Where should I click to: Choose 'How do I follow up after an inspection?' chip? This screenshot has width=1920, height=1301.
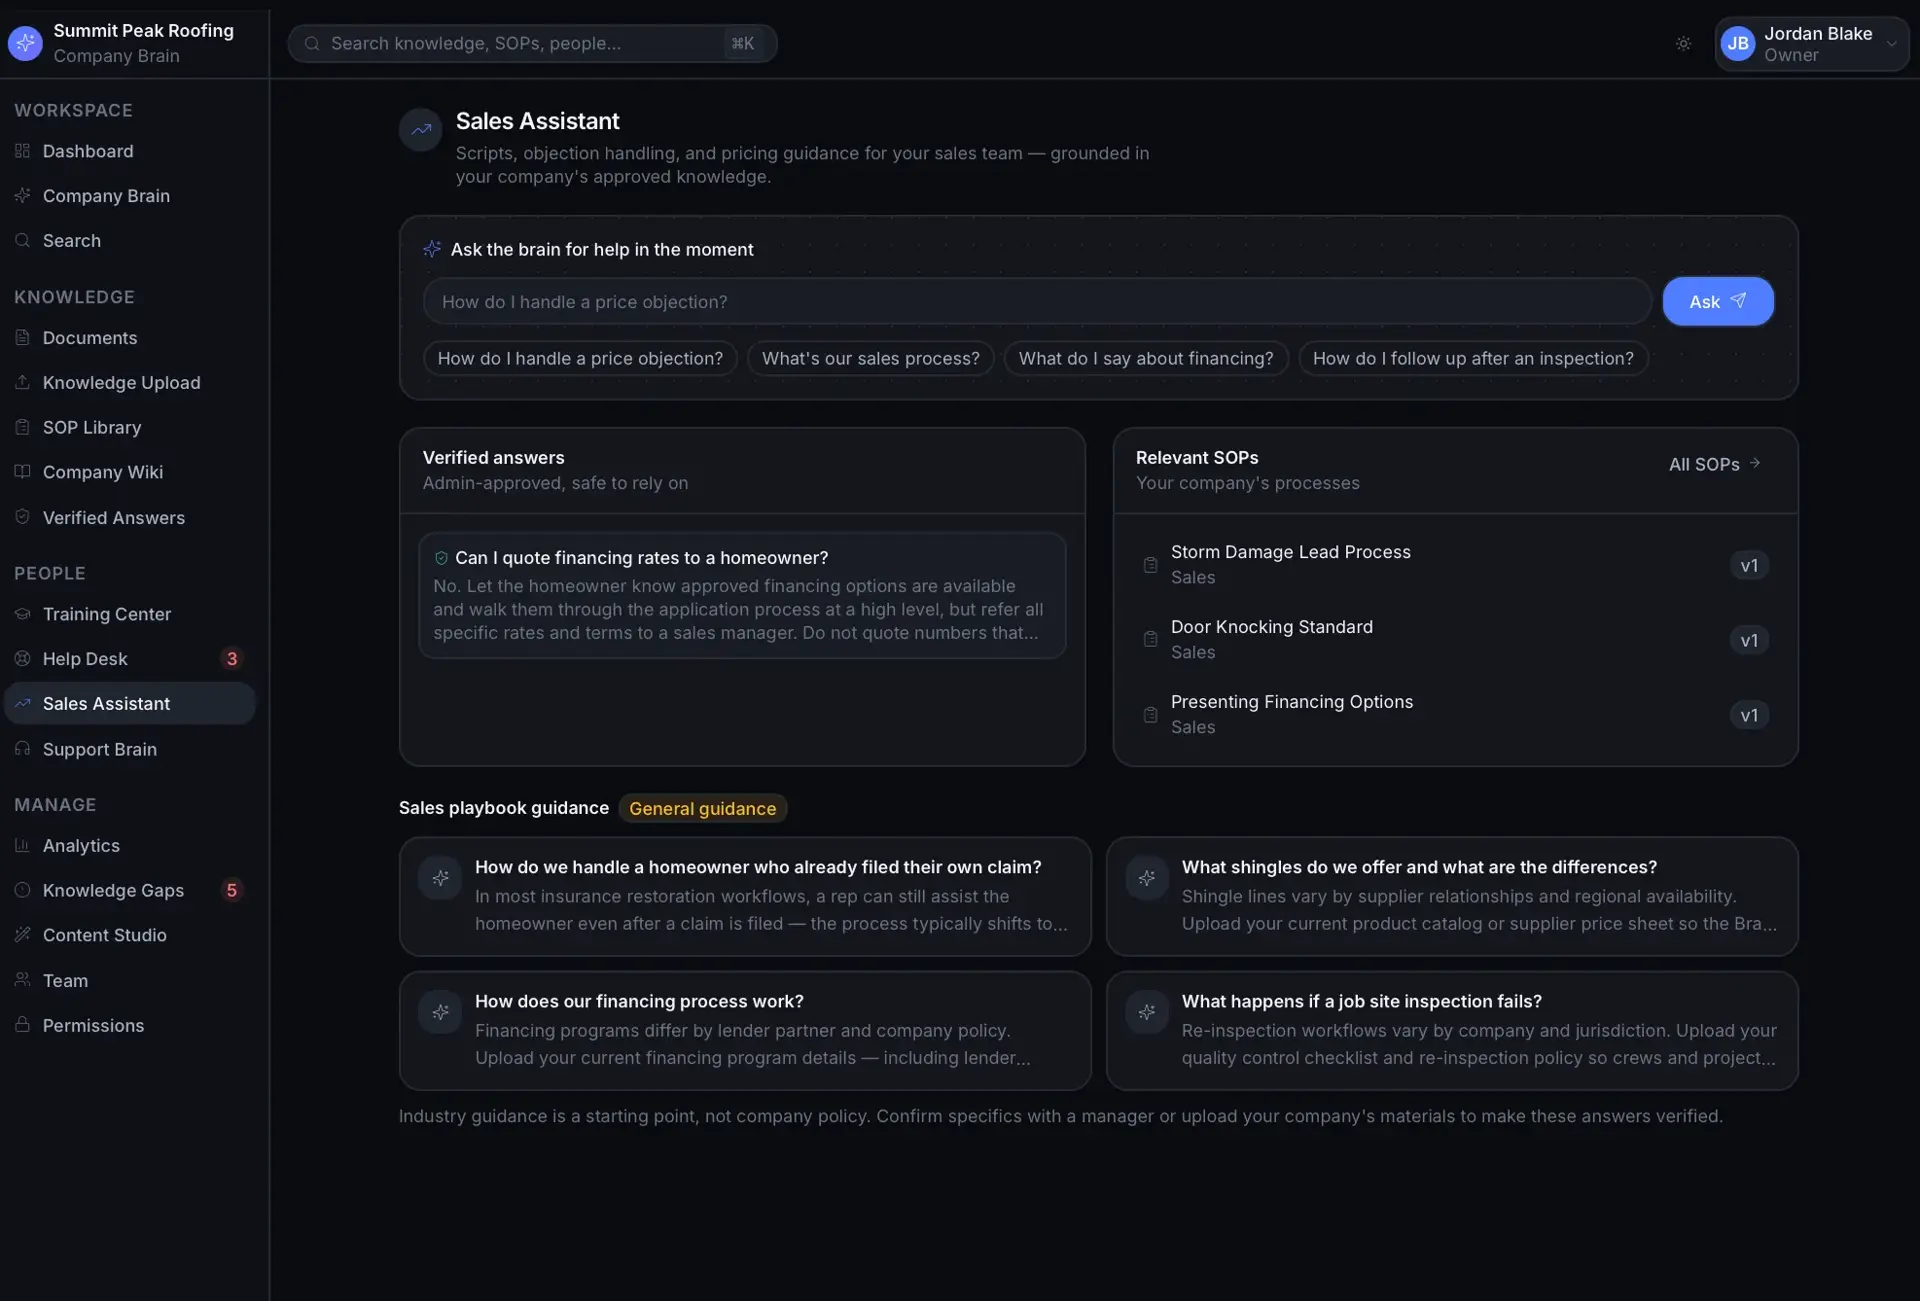1473,358
